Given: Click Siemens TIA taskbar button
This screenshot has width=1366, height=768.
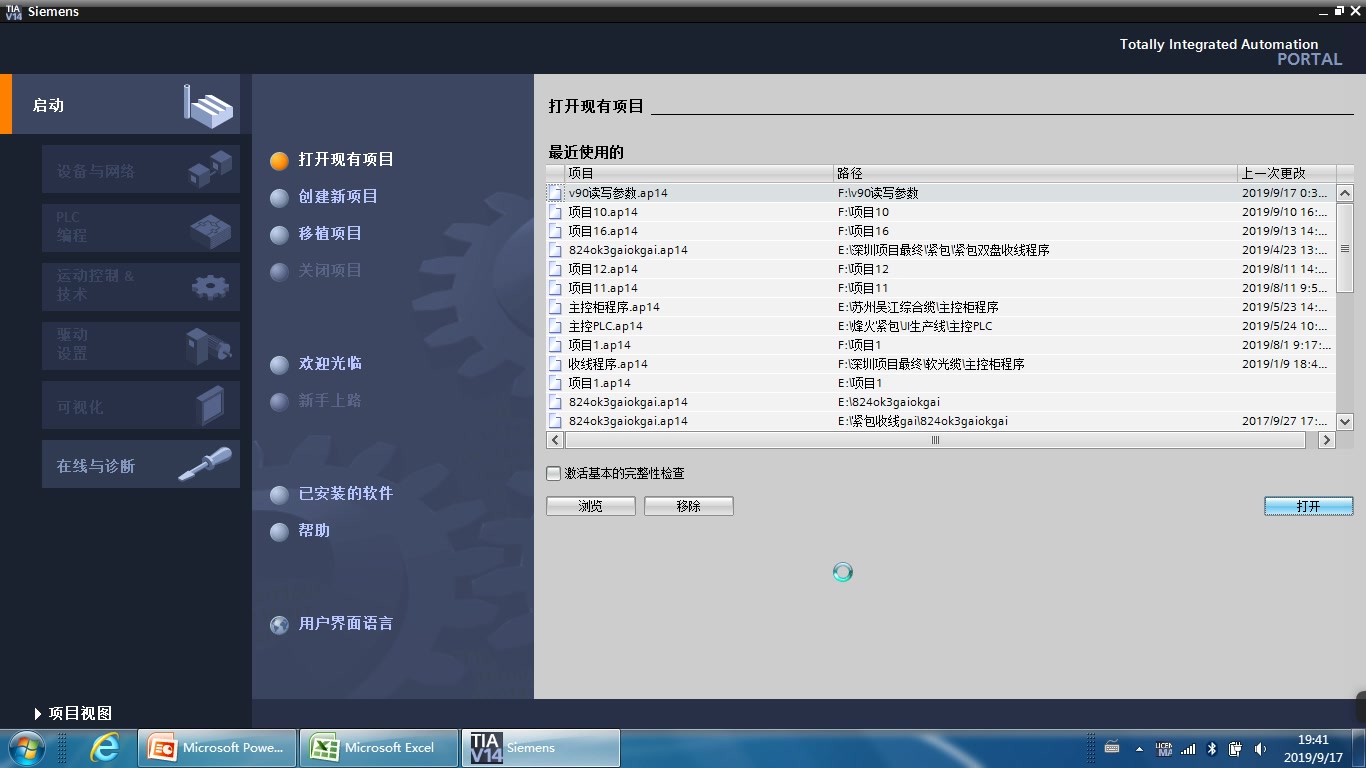Looking at the screenshot, I should click(x=541, y=748).
